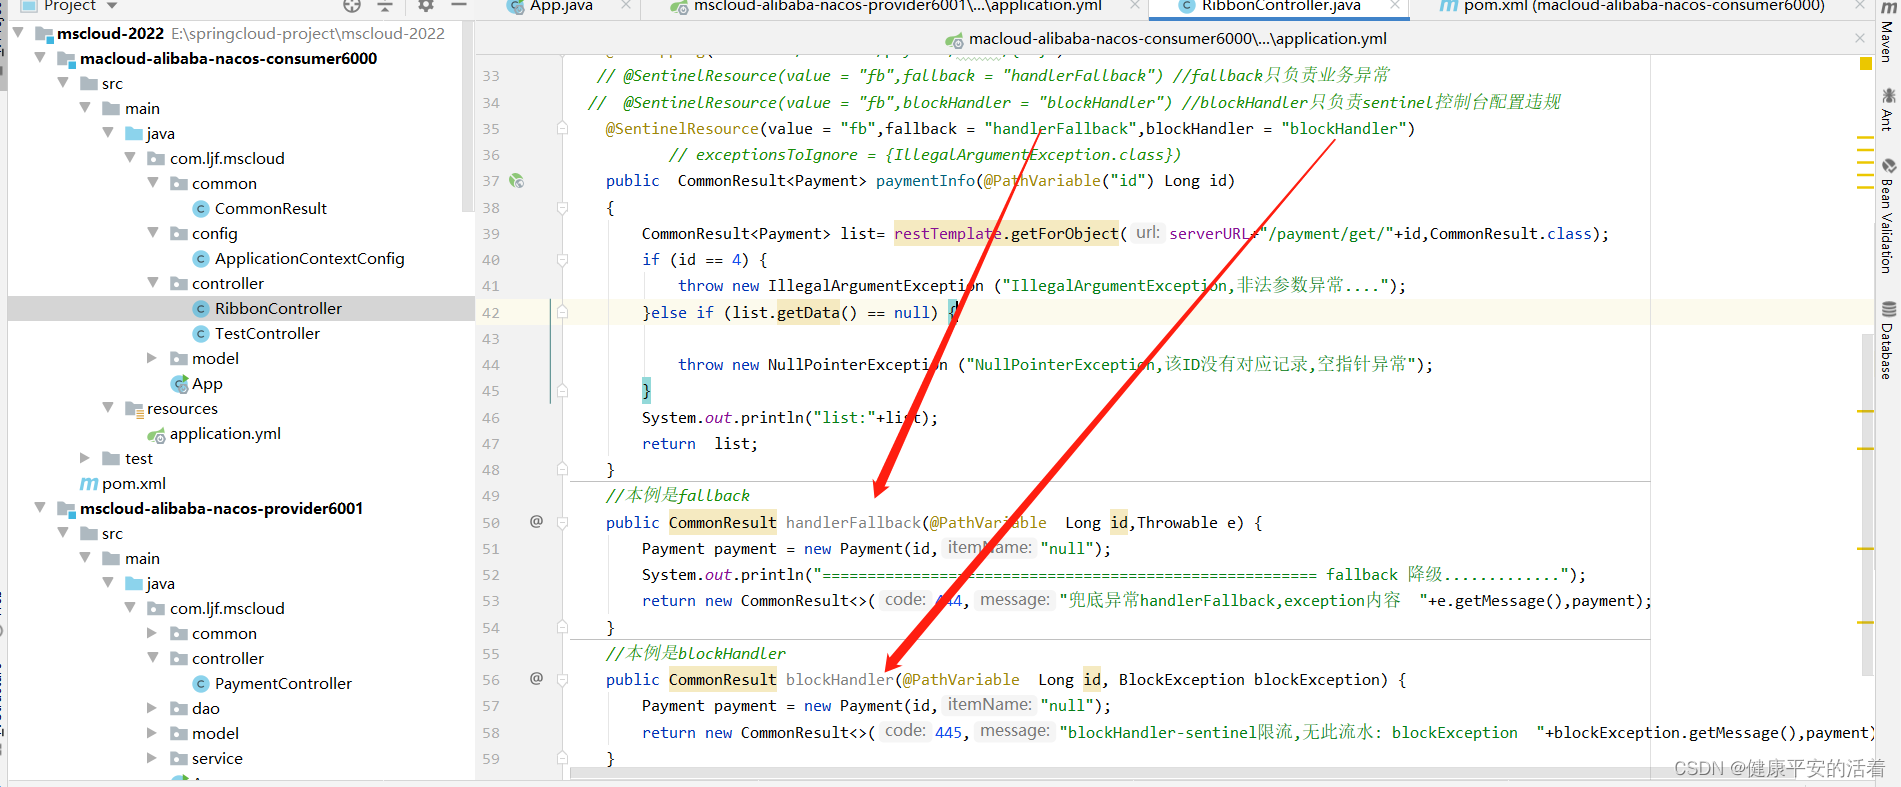Screen dimensions: 1901x787
Task: Expand the dao package
Action: pyautogui.click(x=153, y=708)
